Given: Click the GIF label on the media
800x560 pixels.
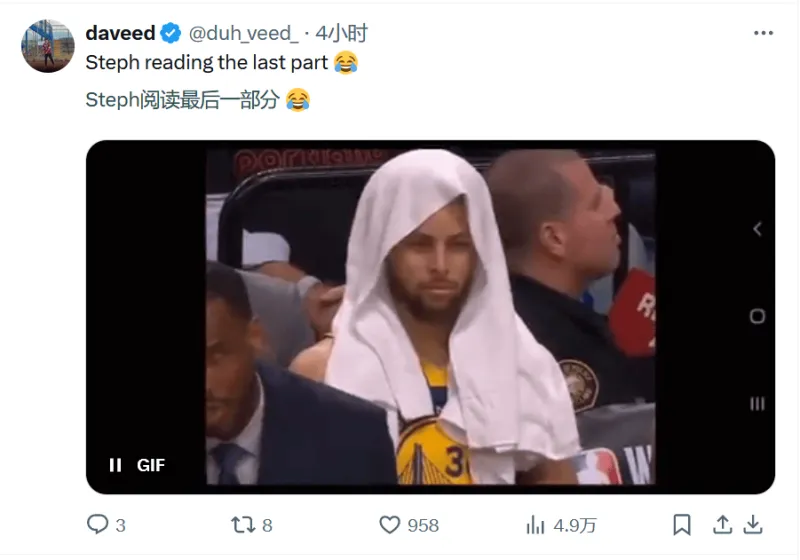Looking at the screenshot, I should point(151,465).
